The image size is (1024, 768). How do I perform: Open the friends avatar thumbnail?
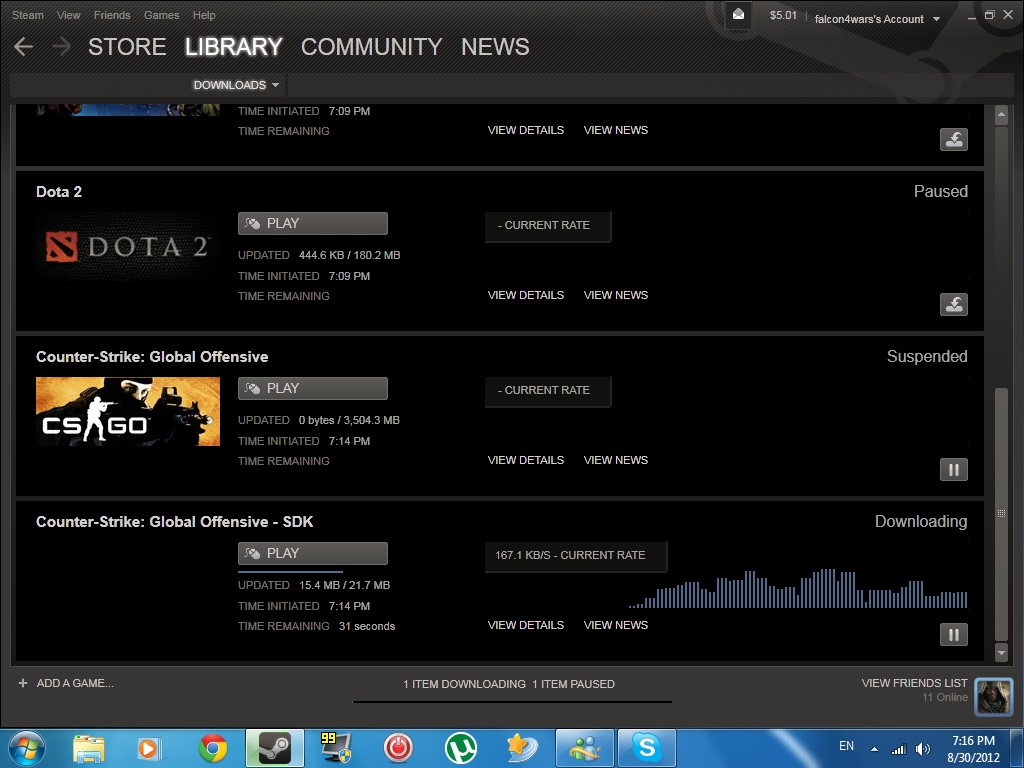point(993,696)
